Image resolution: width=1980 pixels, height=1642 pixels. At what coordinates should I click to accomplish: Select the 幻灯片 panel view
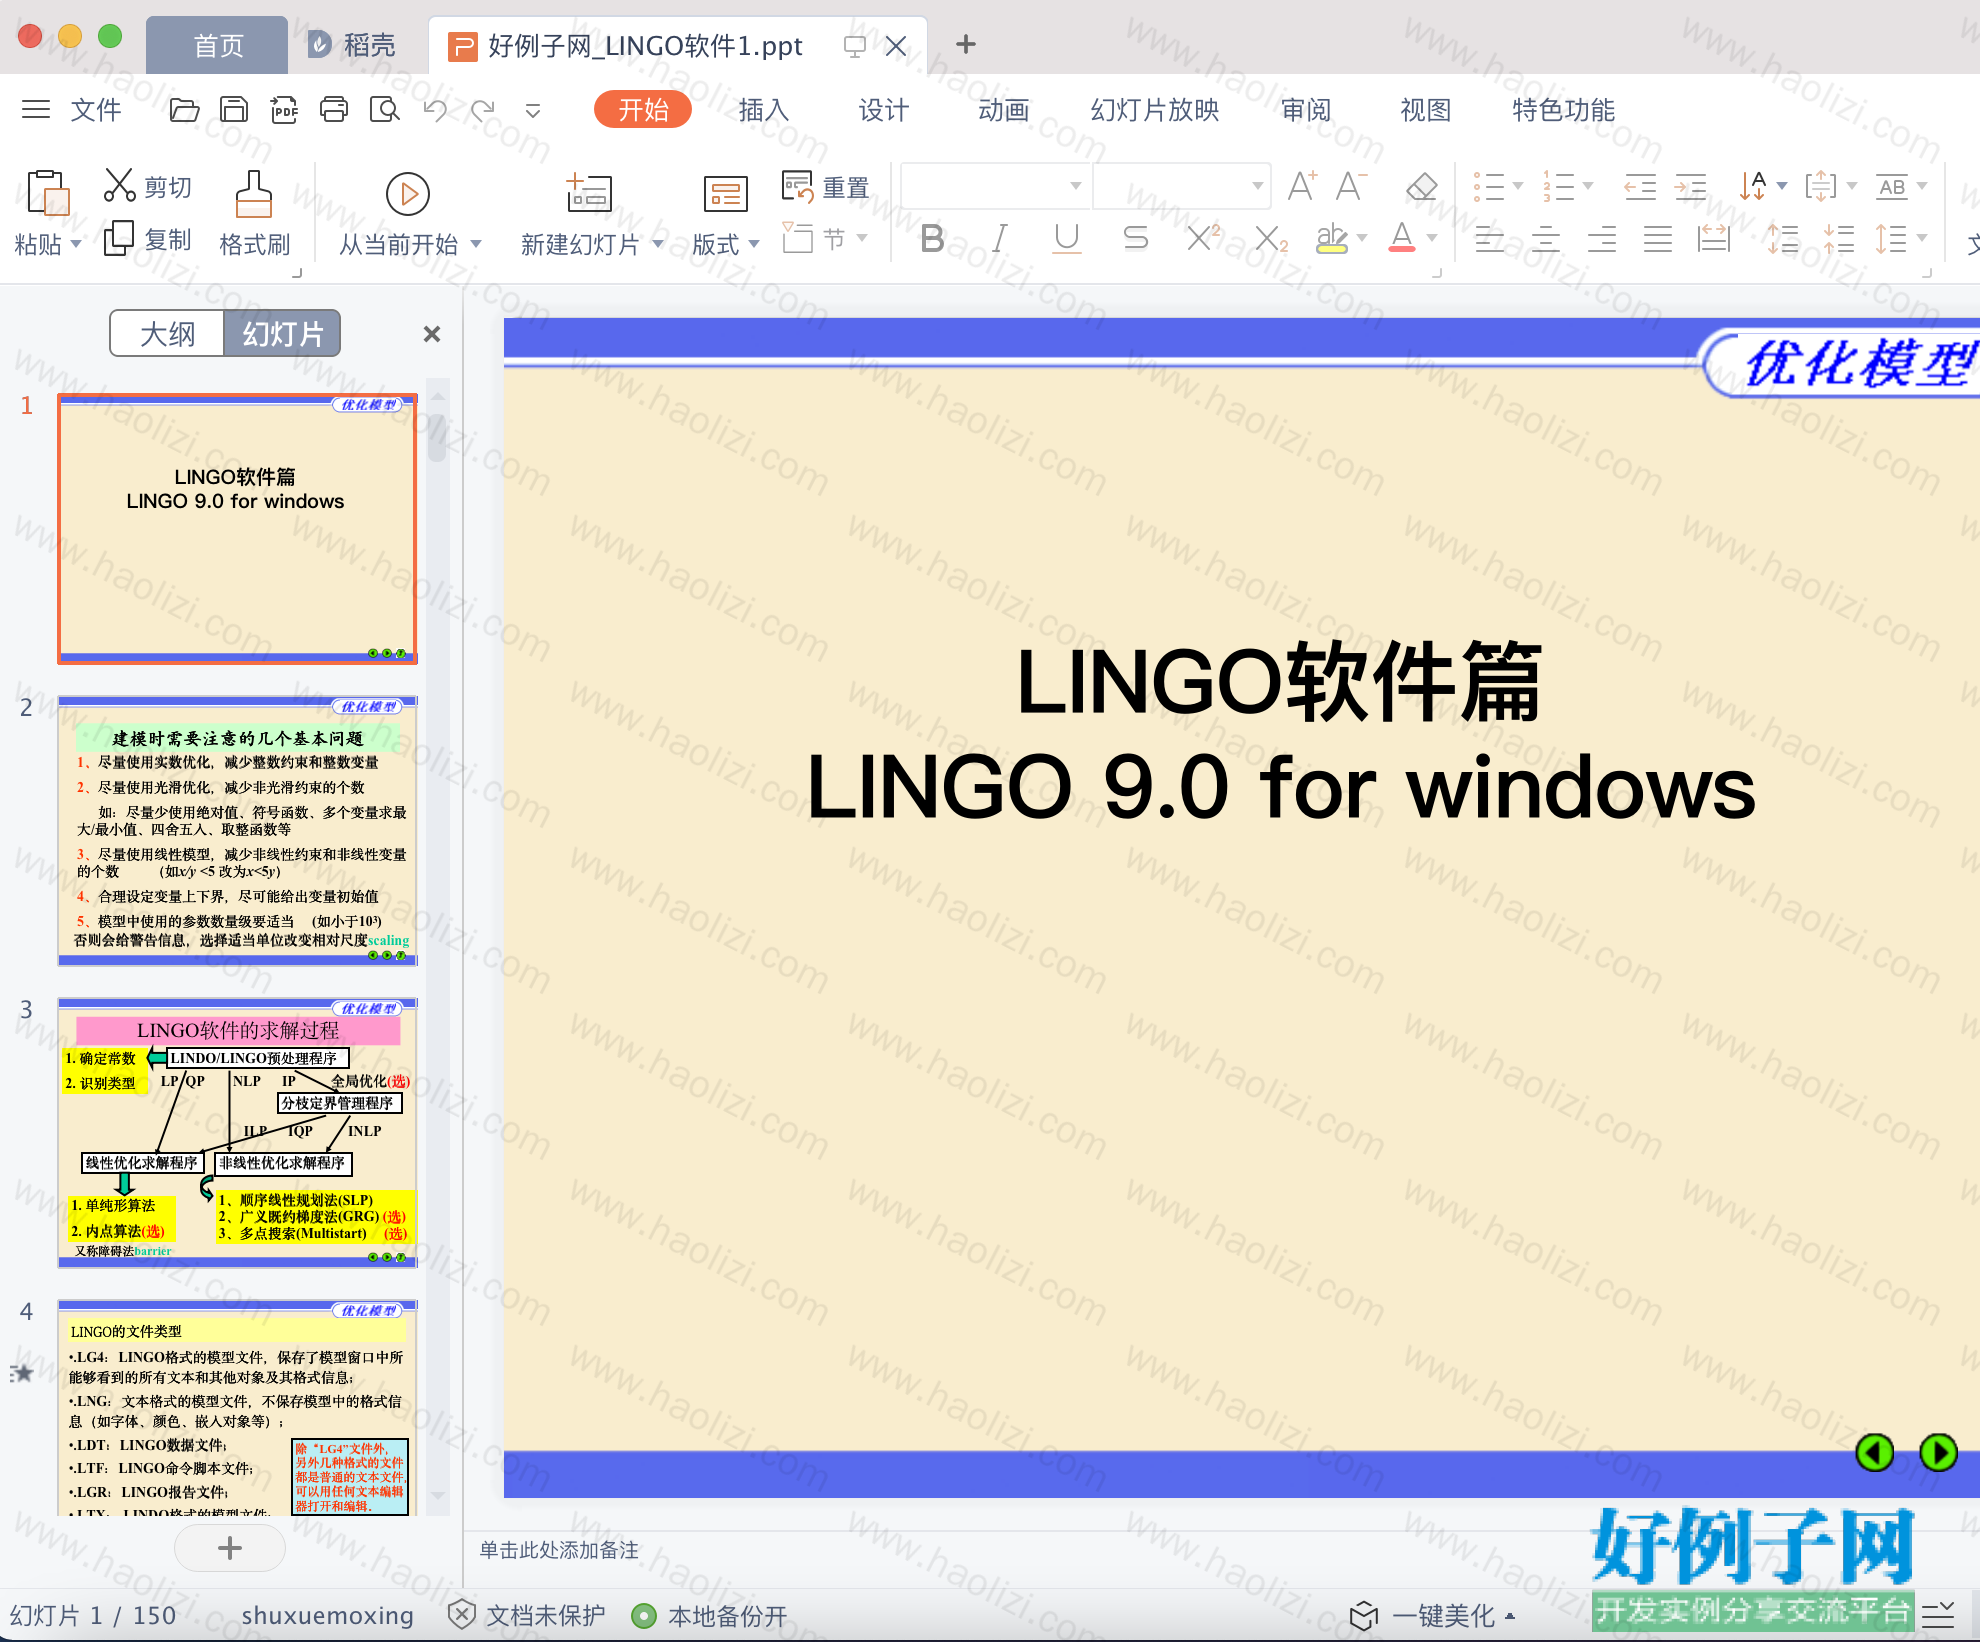tap(283, 333)
